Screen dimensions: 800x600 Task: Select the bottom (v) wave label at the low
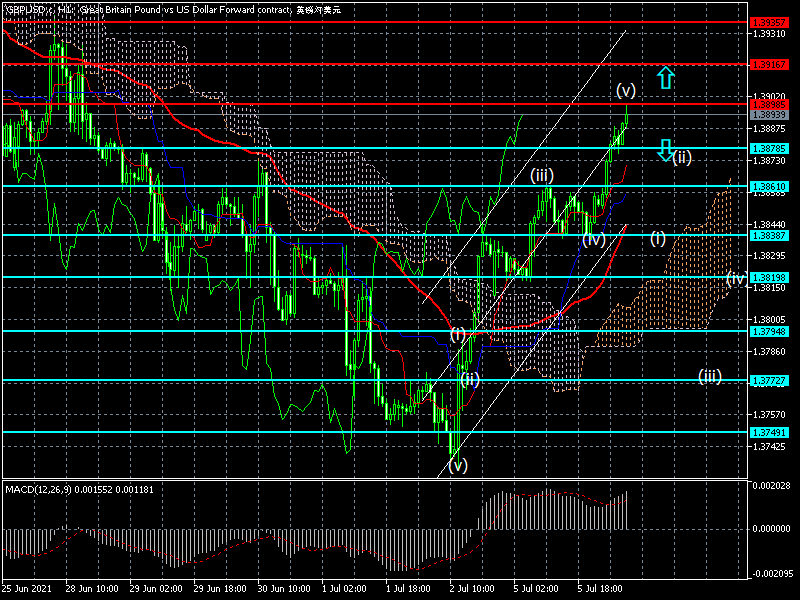pyautogui.click(x=457, y=465)
